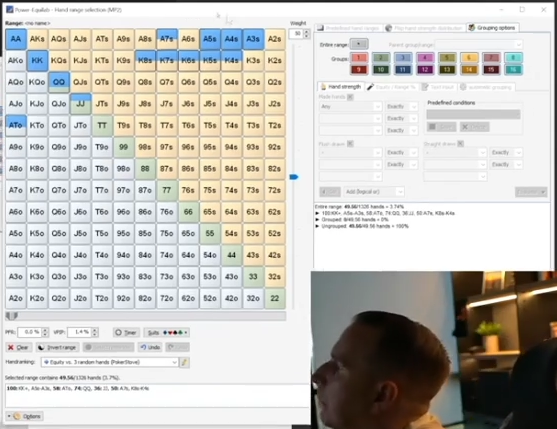Open the Handranking dropdown list
557x429 pixels.
point(110,362)
